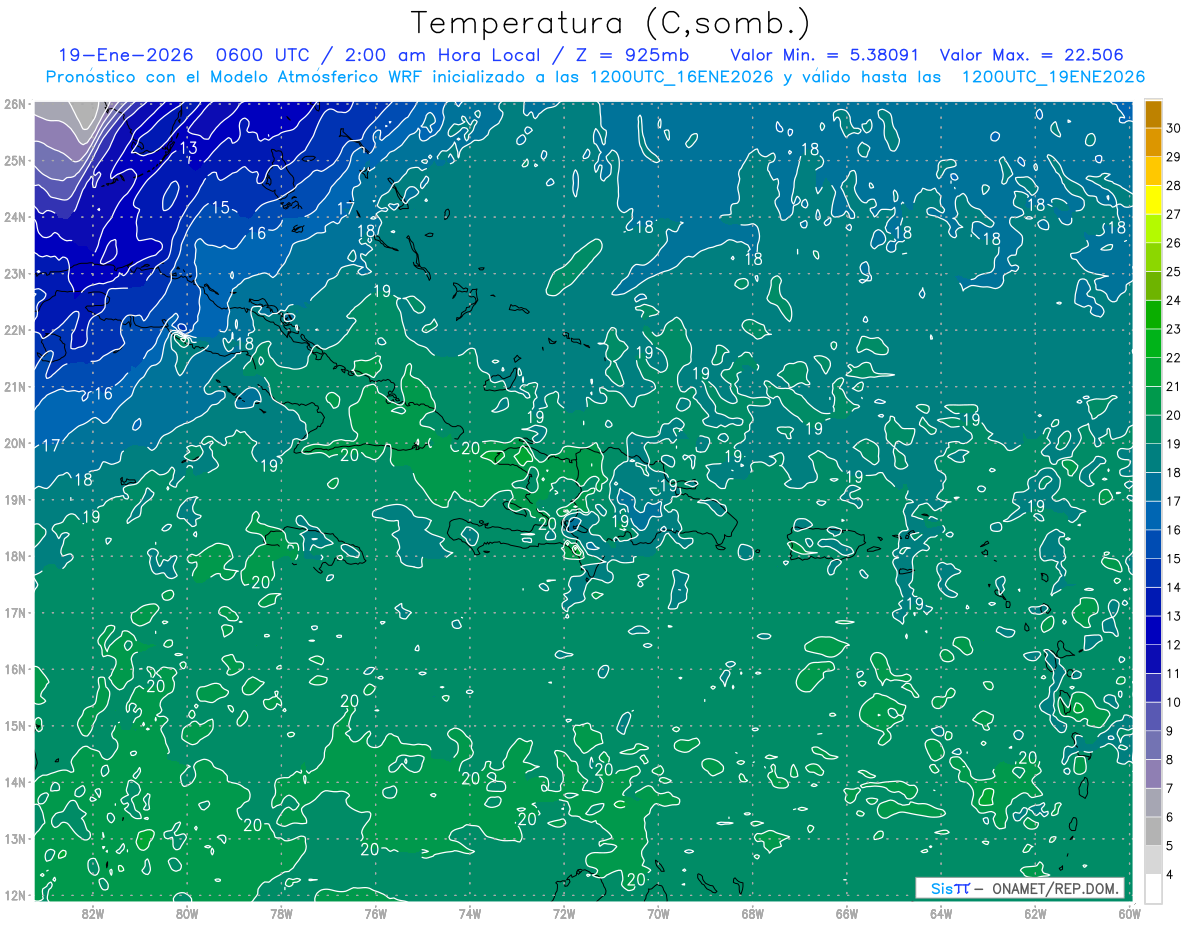
Task: Pick the white bottom color bar segment
Action: 1153,888
